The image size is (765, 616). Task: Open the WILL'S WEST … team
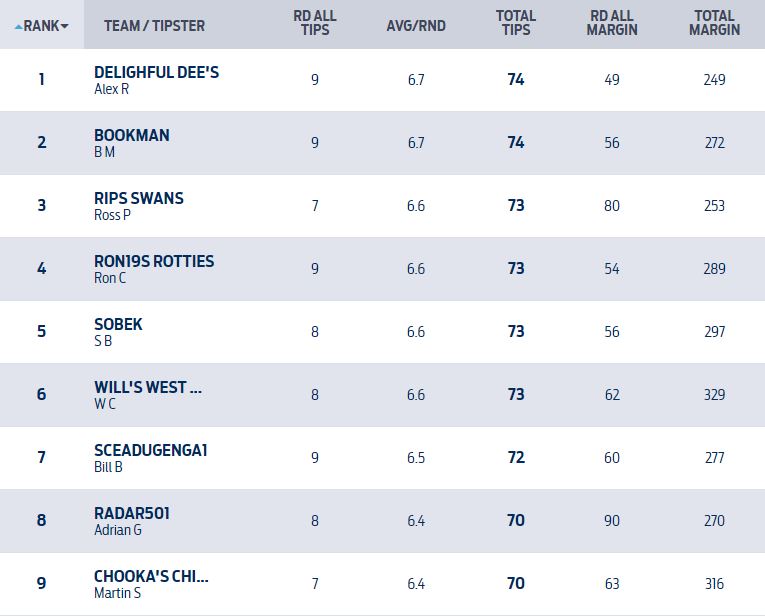tap(148, 387)
